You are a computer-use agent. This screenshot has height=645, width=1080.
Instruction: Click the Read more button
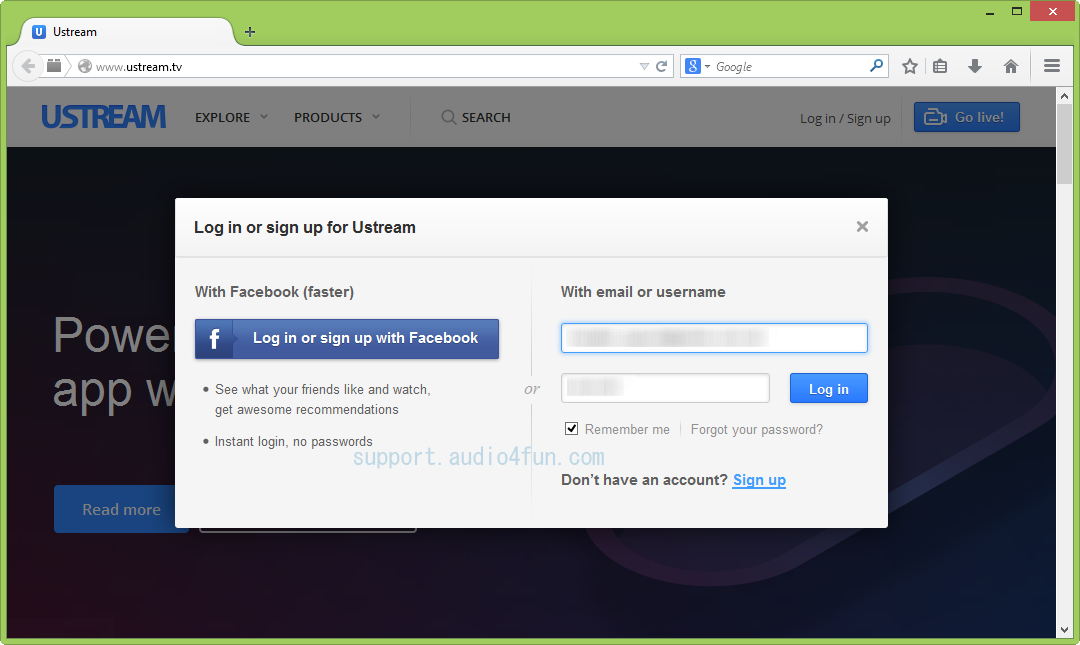pyautogui.click(x=121, y=509)
